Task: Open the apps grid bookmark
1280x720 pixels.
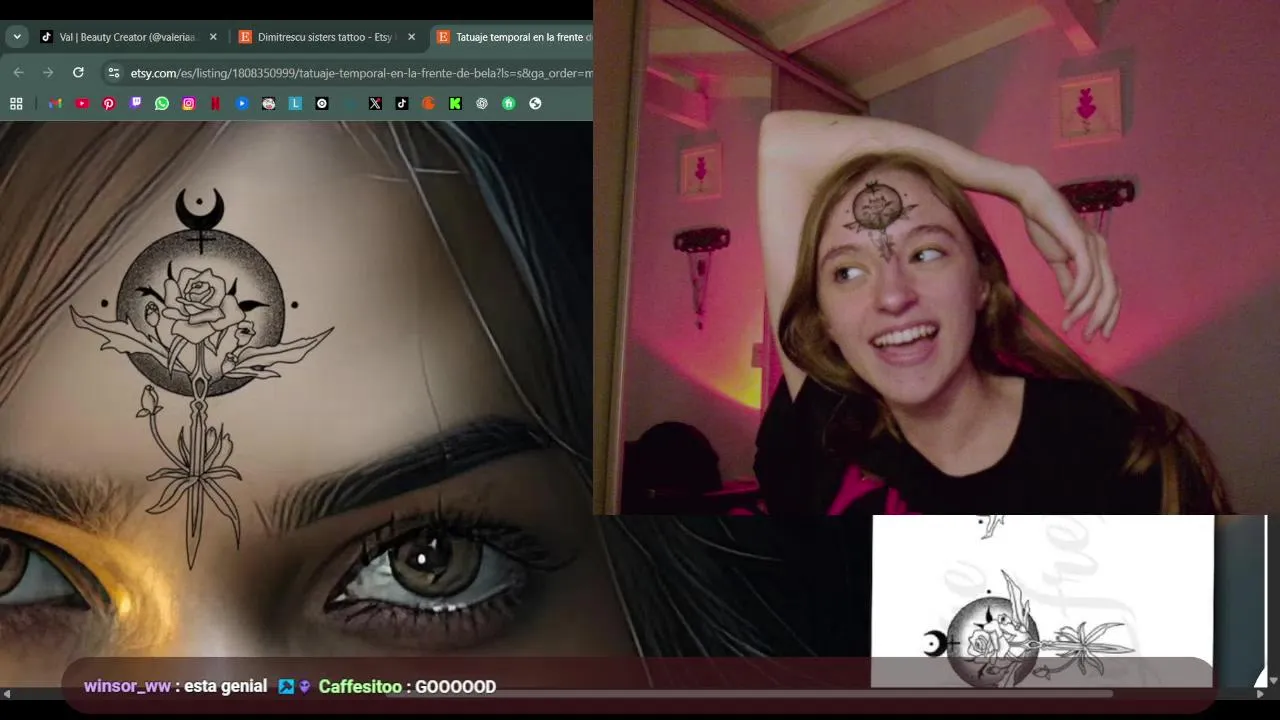Action: click(x=16, y=103)
